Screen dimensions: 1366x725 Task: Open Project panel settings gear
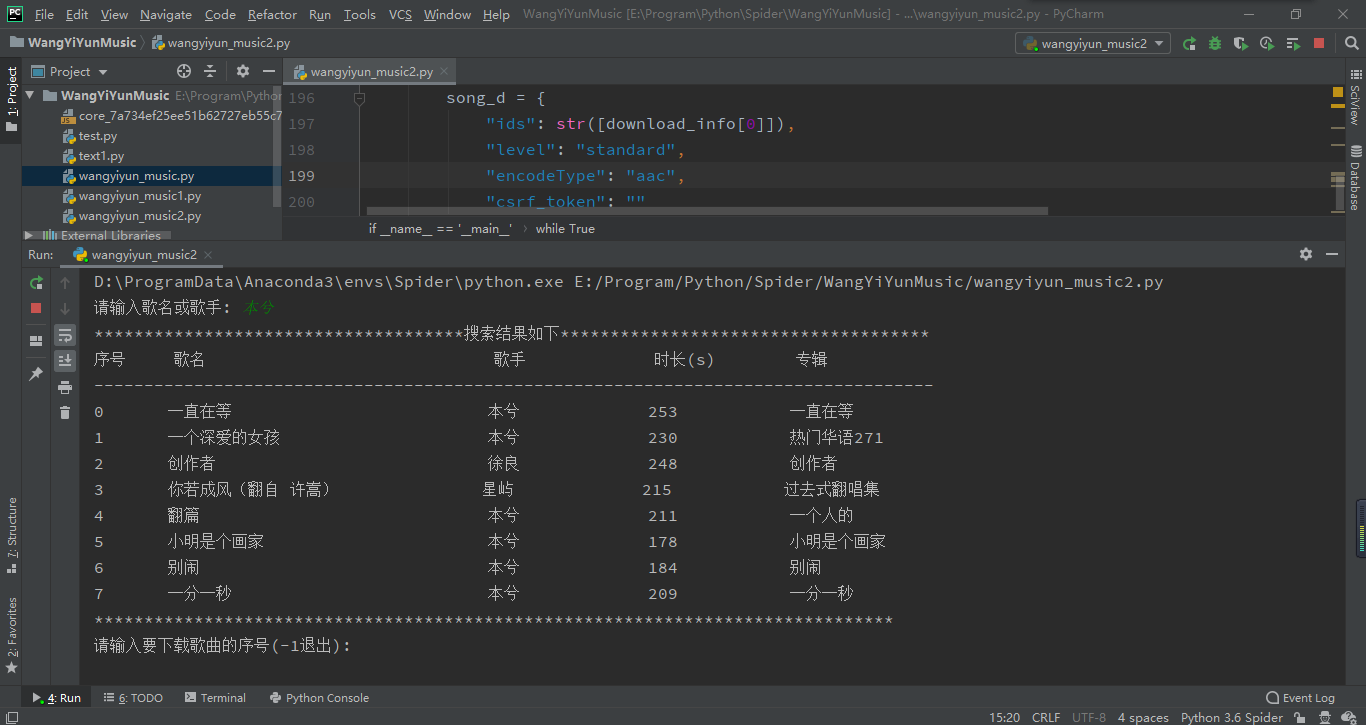(x=243, y=71)
